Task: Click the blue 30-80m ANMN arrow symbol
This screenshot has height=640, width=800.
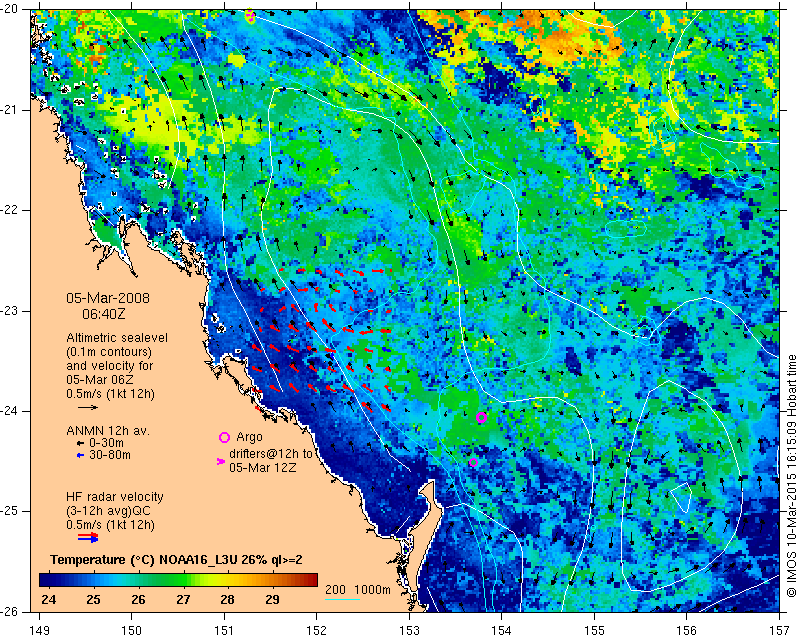Action: pyautogui.click(x=80, y=455)
